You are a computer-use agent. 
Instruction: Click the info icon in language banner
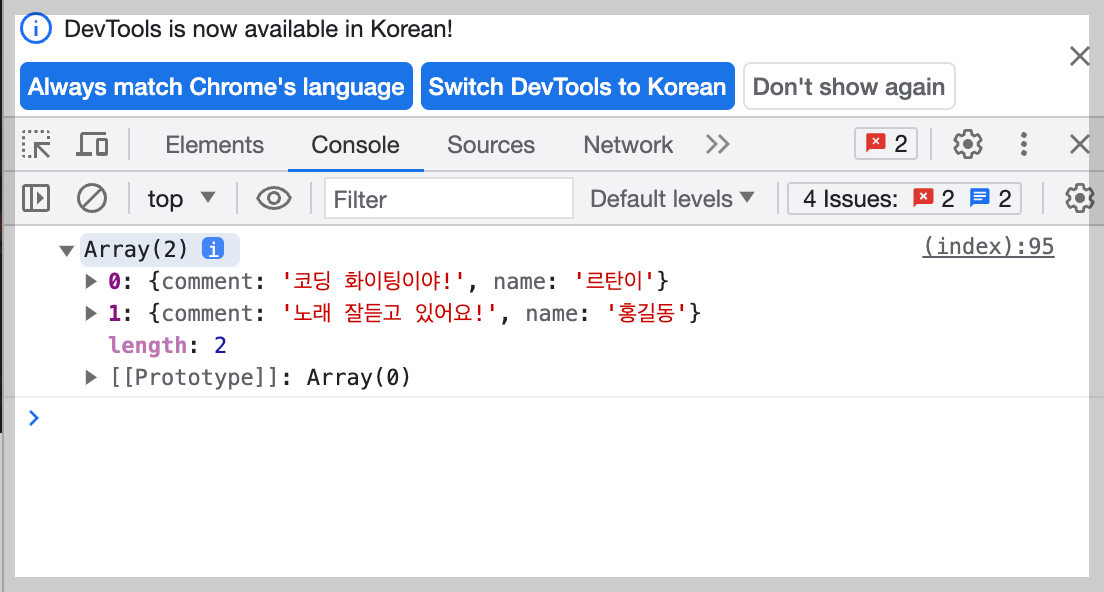36,29
